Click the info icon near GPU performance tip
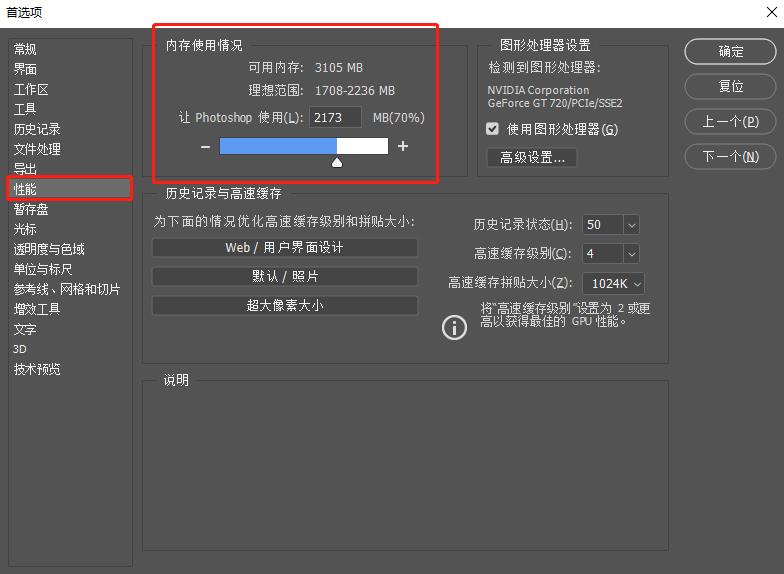 tap(454, 328)
